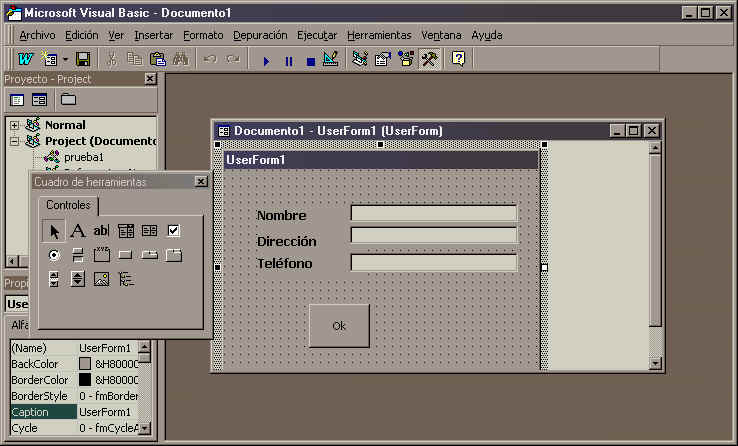Select the CheckBox control in toolbox
This screenshot has height=446, width=738.
(x=173, y=231)
